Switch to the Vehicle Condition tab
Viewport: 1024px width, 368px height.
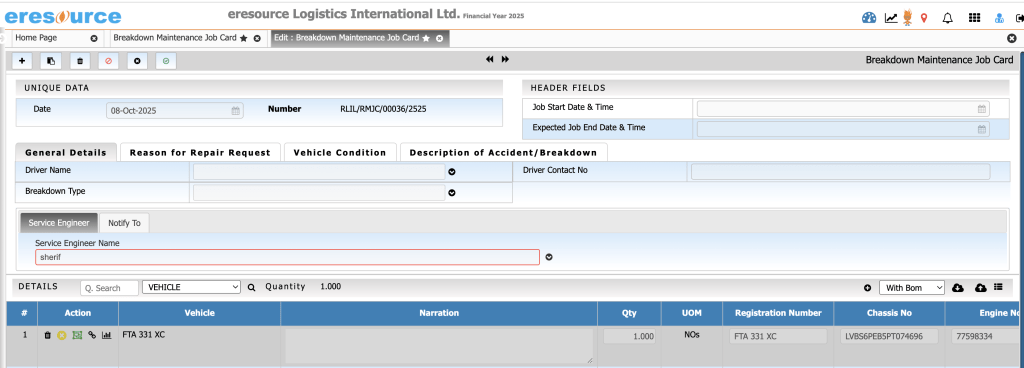coord(340,153)
